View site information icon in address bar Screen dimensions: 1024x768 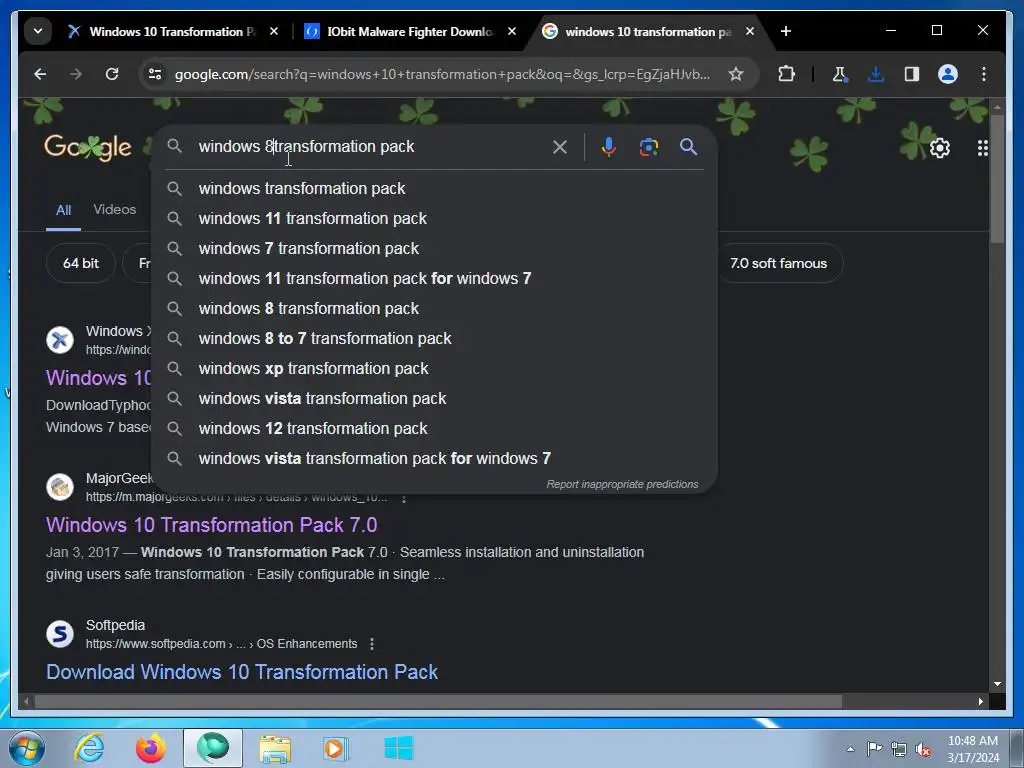click(x=155, y=74)
